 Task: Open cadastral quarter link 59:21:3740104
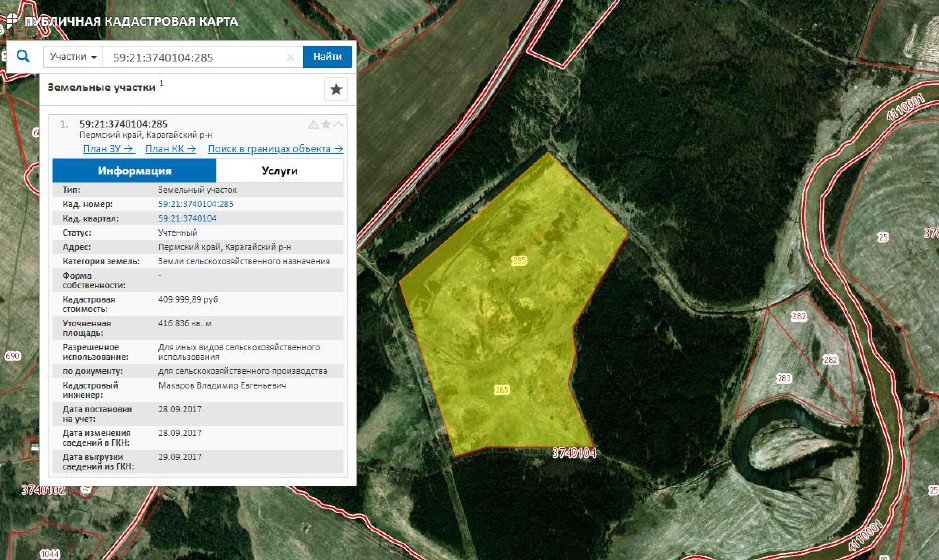click(187, 218)
